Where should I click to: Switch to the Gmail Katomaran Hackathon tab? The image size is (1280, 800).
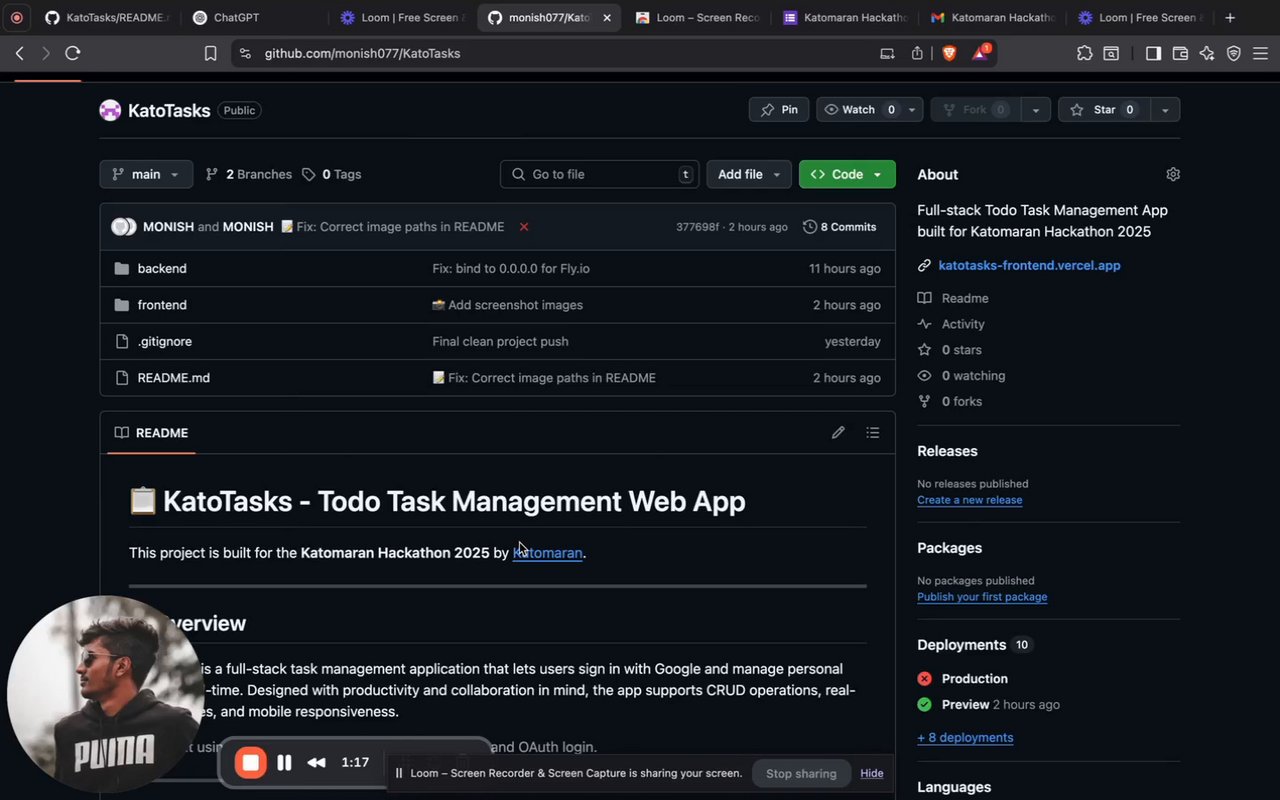coord(994,17)
